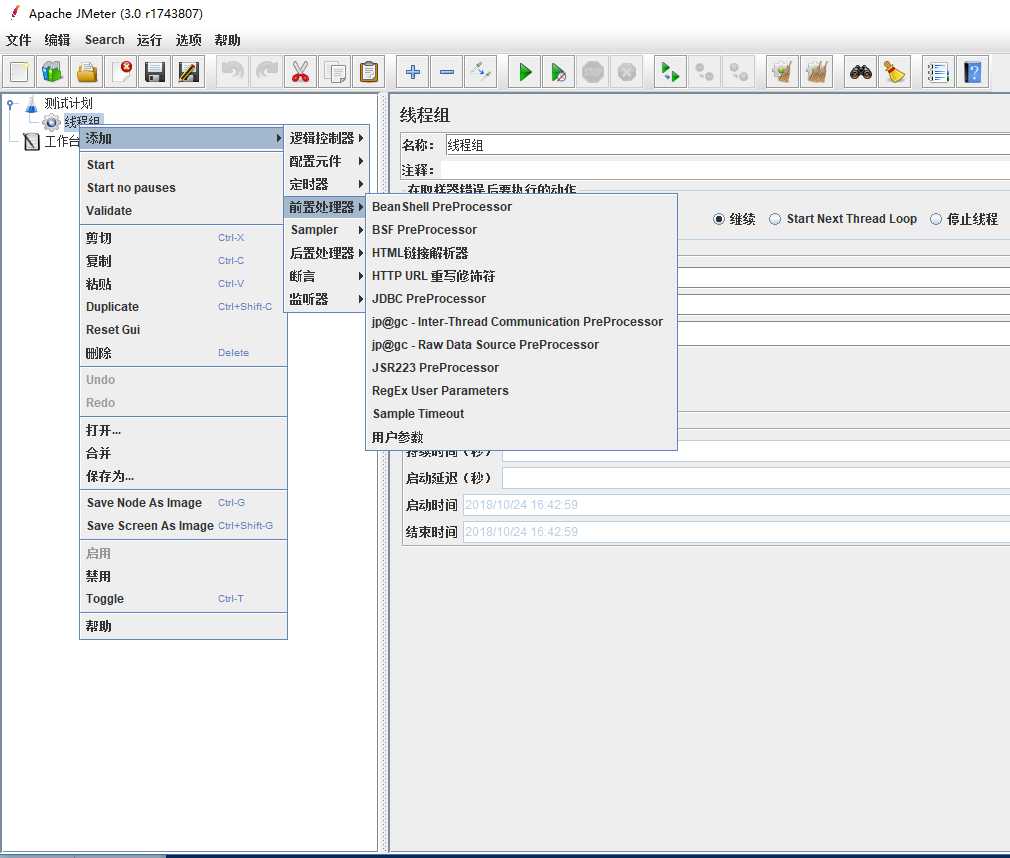Expand the 监听器 submenu

[x=326, y=300]
